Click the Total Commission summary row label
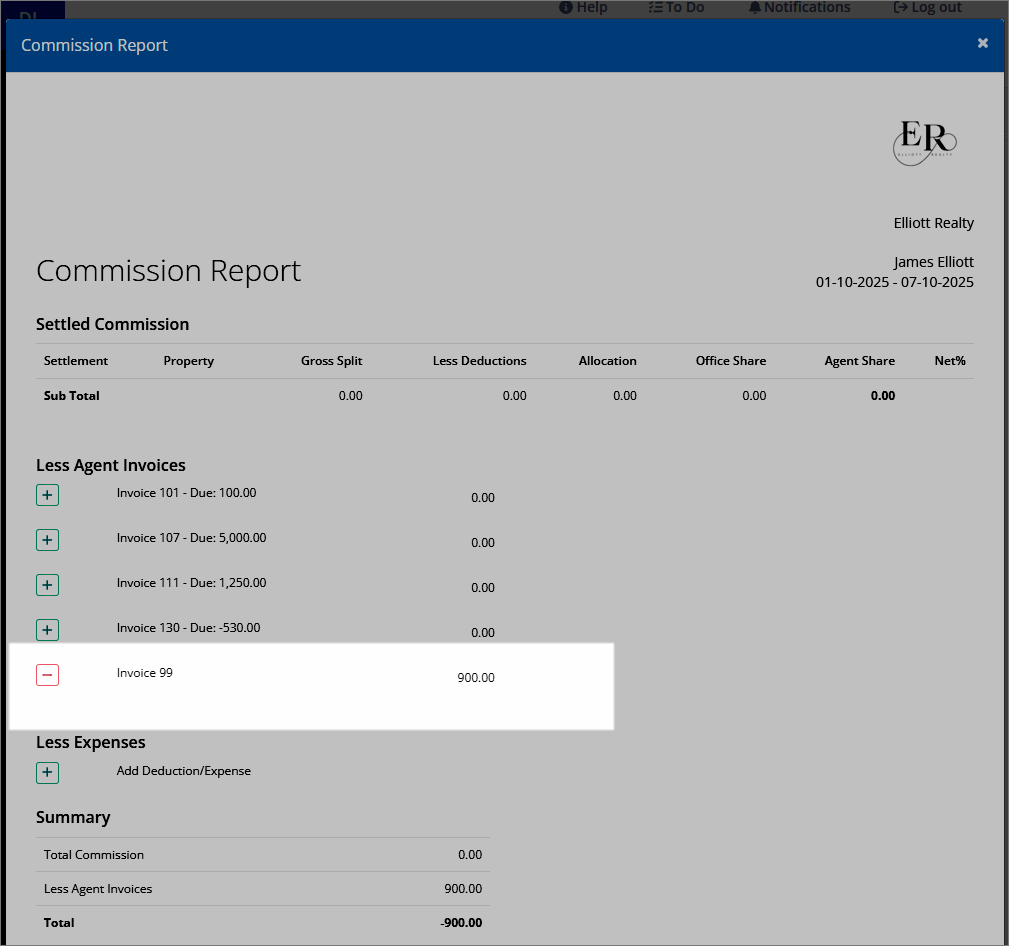The width and height of the screenshot is (1009, 946). (x=94, y=855)
